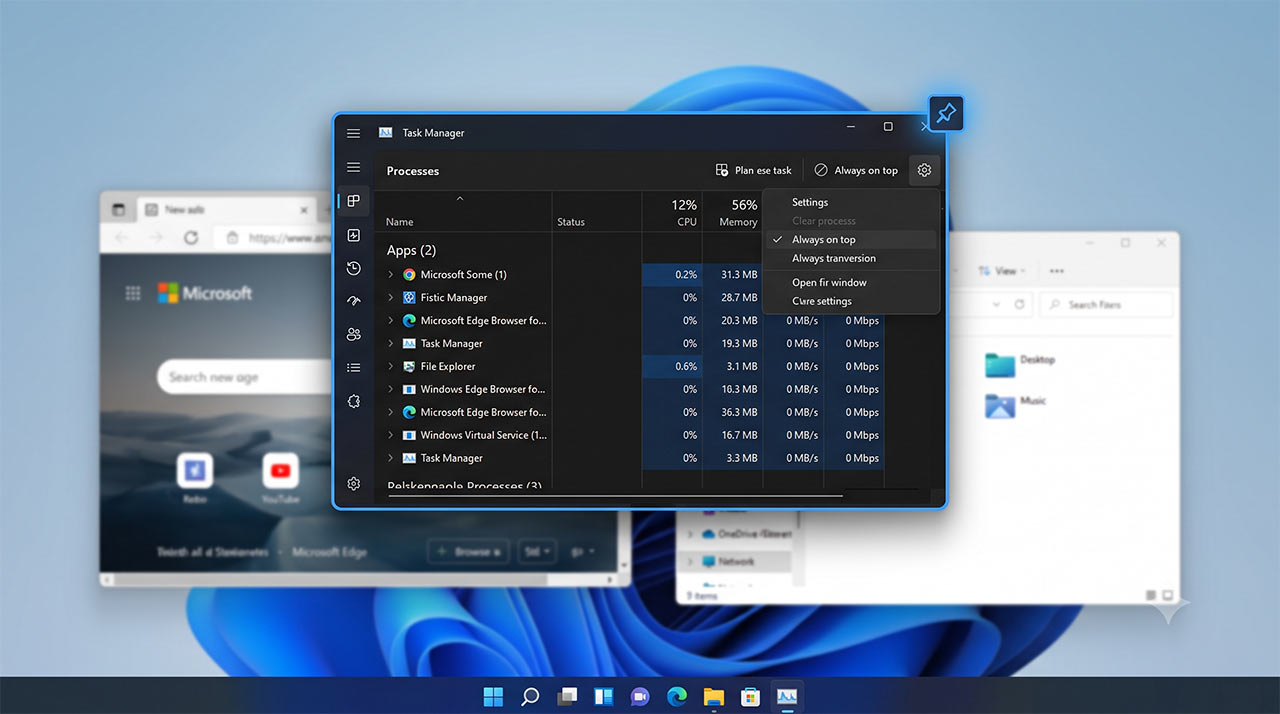Open the Settings gear at sidebar bottom
This screenshot has width=1280, height=714.
tap(353, 484)
